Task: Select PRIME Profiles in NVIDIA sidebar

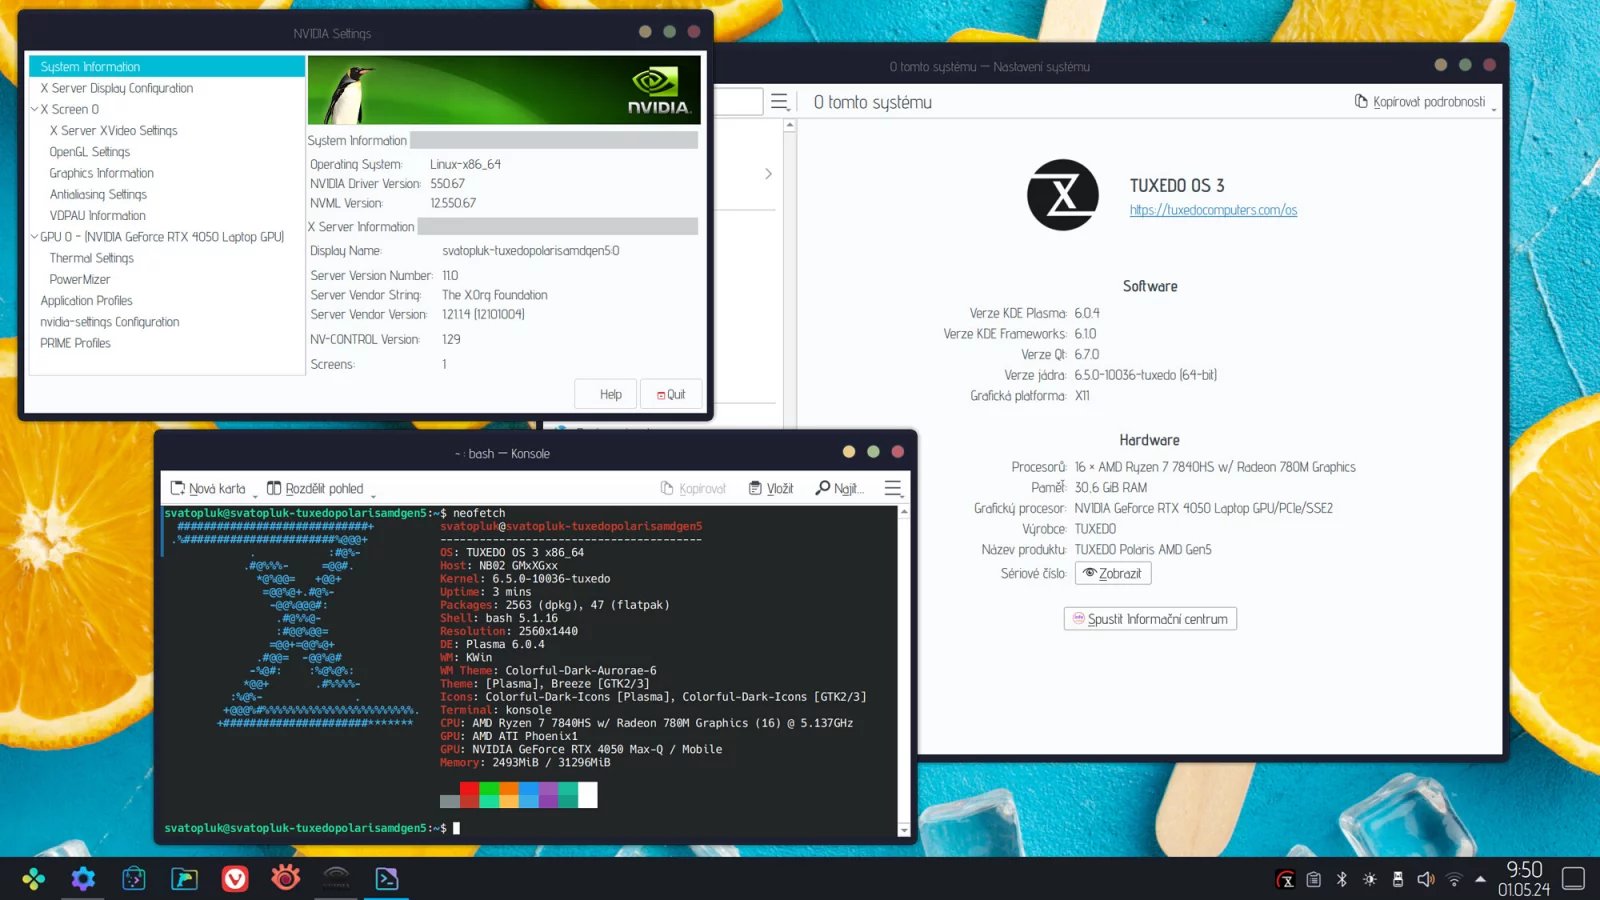Action: point(76,343)
